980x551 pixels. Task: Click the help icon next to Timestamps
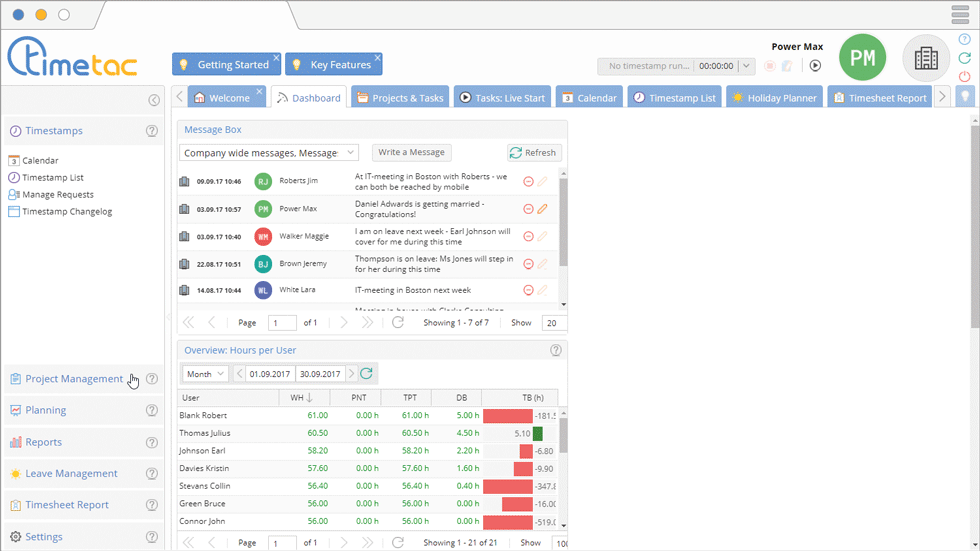(152, 131)
